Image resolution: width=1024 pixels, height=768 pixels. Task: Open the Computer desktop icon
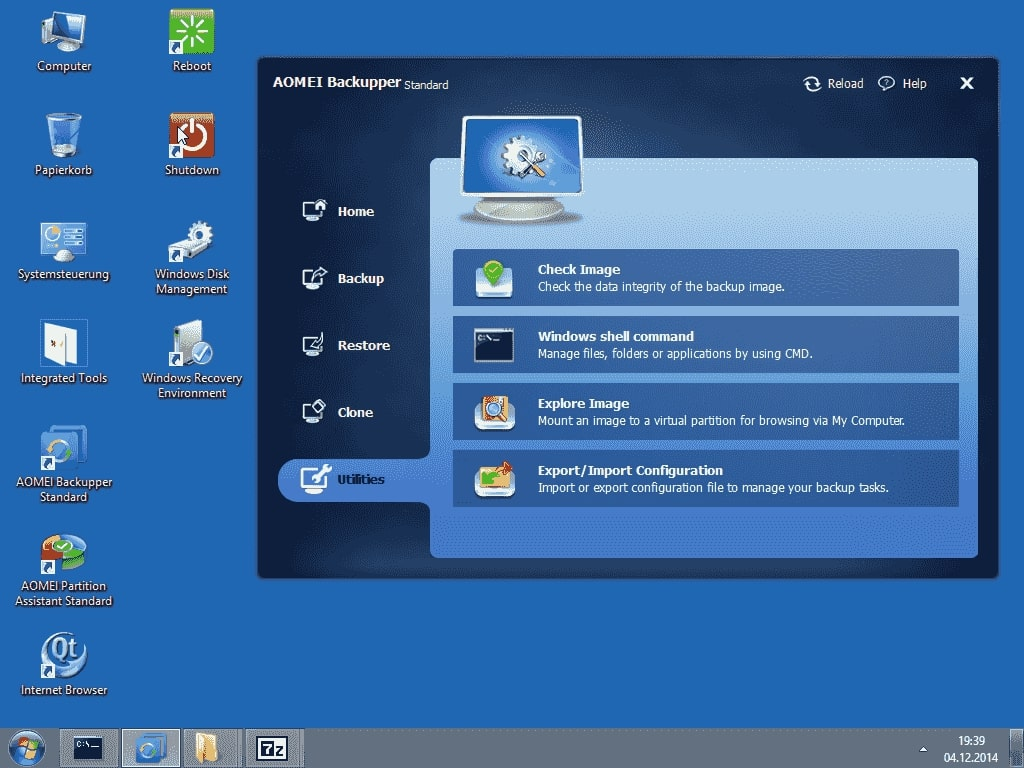click(x=63, y=42)
